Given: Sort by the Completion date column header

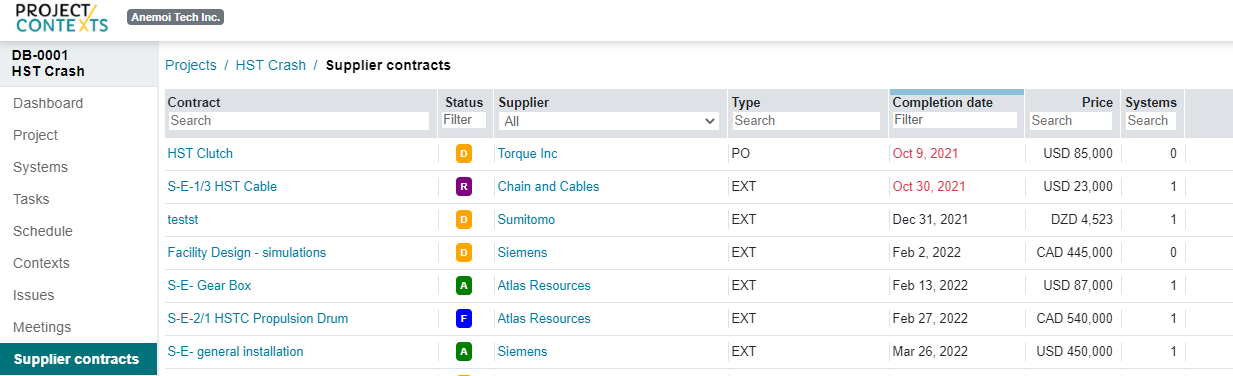Looking at the screenshot, I should pos(942,102).
